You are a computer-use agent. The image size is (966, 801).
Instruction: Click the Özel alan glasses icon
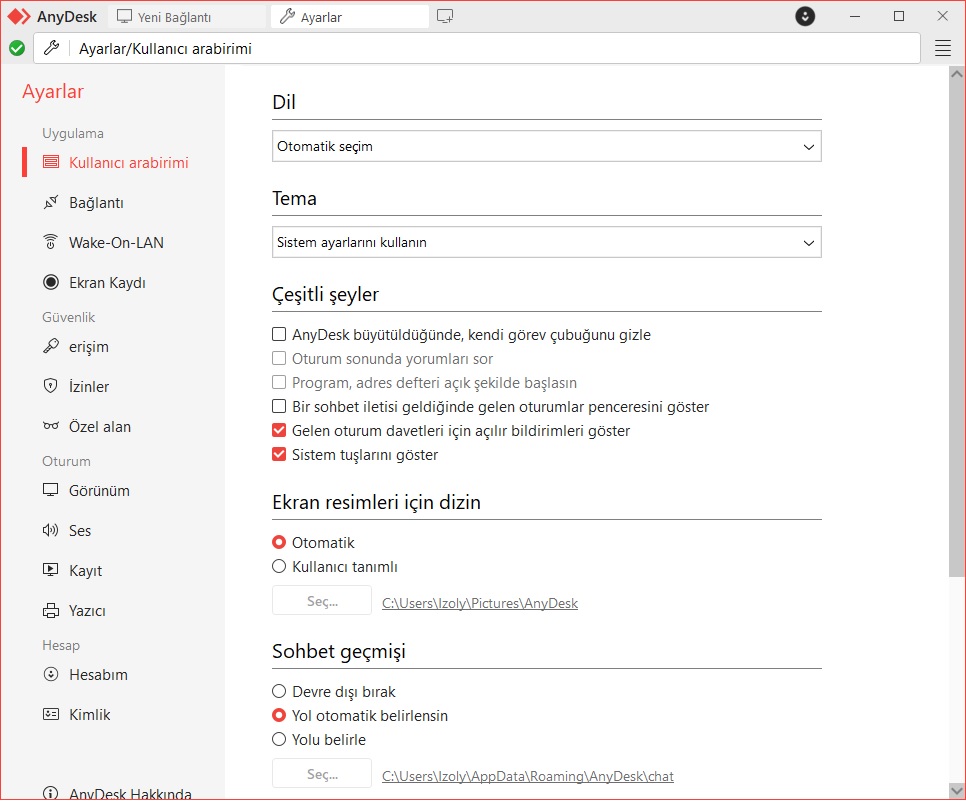point(51,426)
